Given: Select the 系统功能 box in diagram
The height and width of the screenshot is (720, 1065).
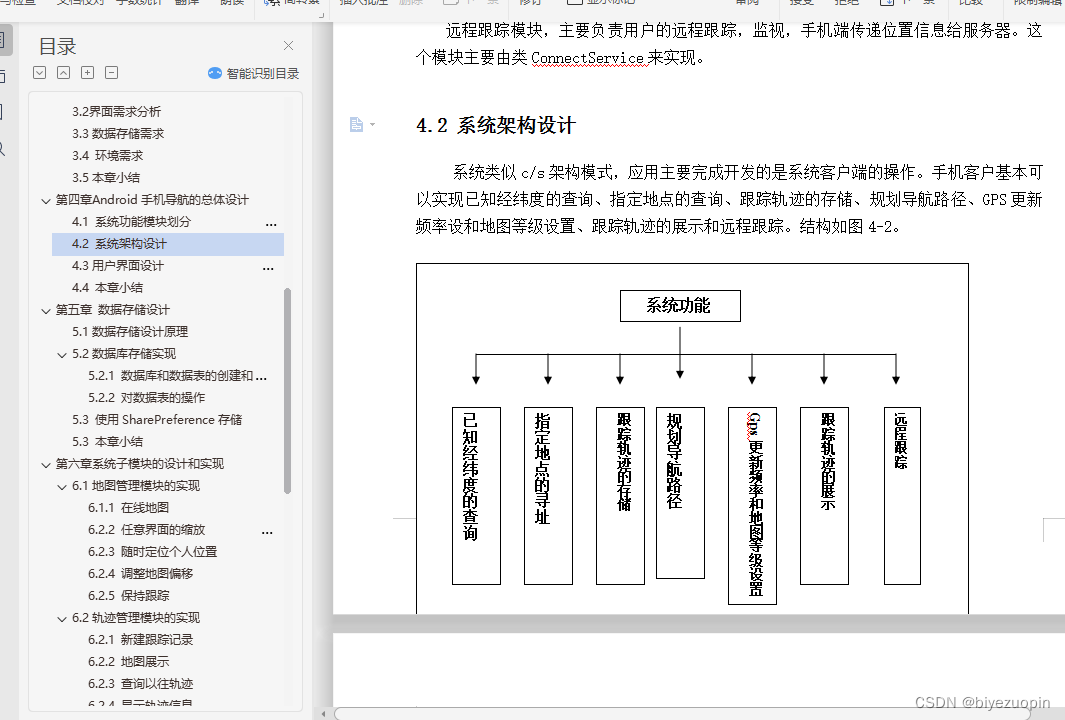Looking at the screenshot, I should pos(680,306).
